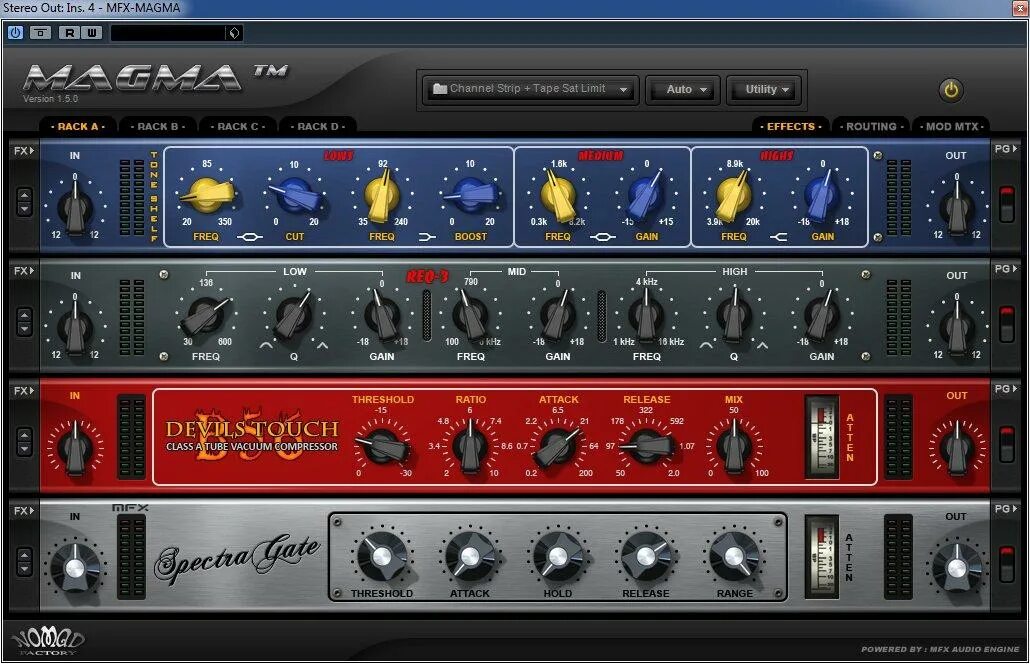1030x664 pixels.
Task: Click the Nomad Factory logo
Action: coord(48,641)
